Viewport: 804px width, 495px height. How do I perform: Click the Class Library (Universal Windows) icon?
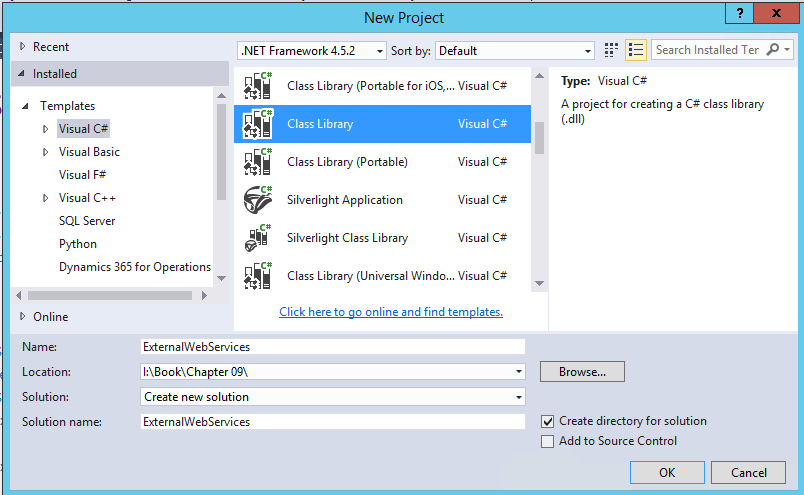pyautogui.click(x=258, y=275)
